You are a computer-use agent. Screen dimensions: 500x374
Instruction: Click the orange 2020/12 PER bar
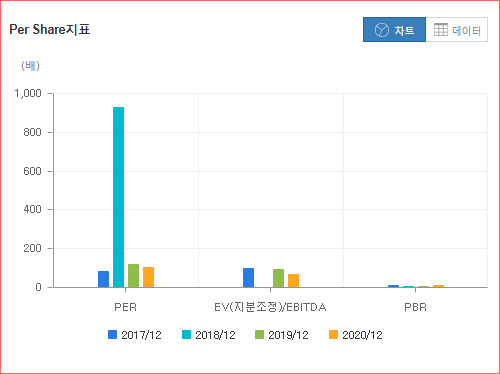point(148,277)
